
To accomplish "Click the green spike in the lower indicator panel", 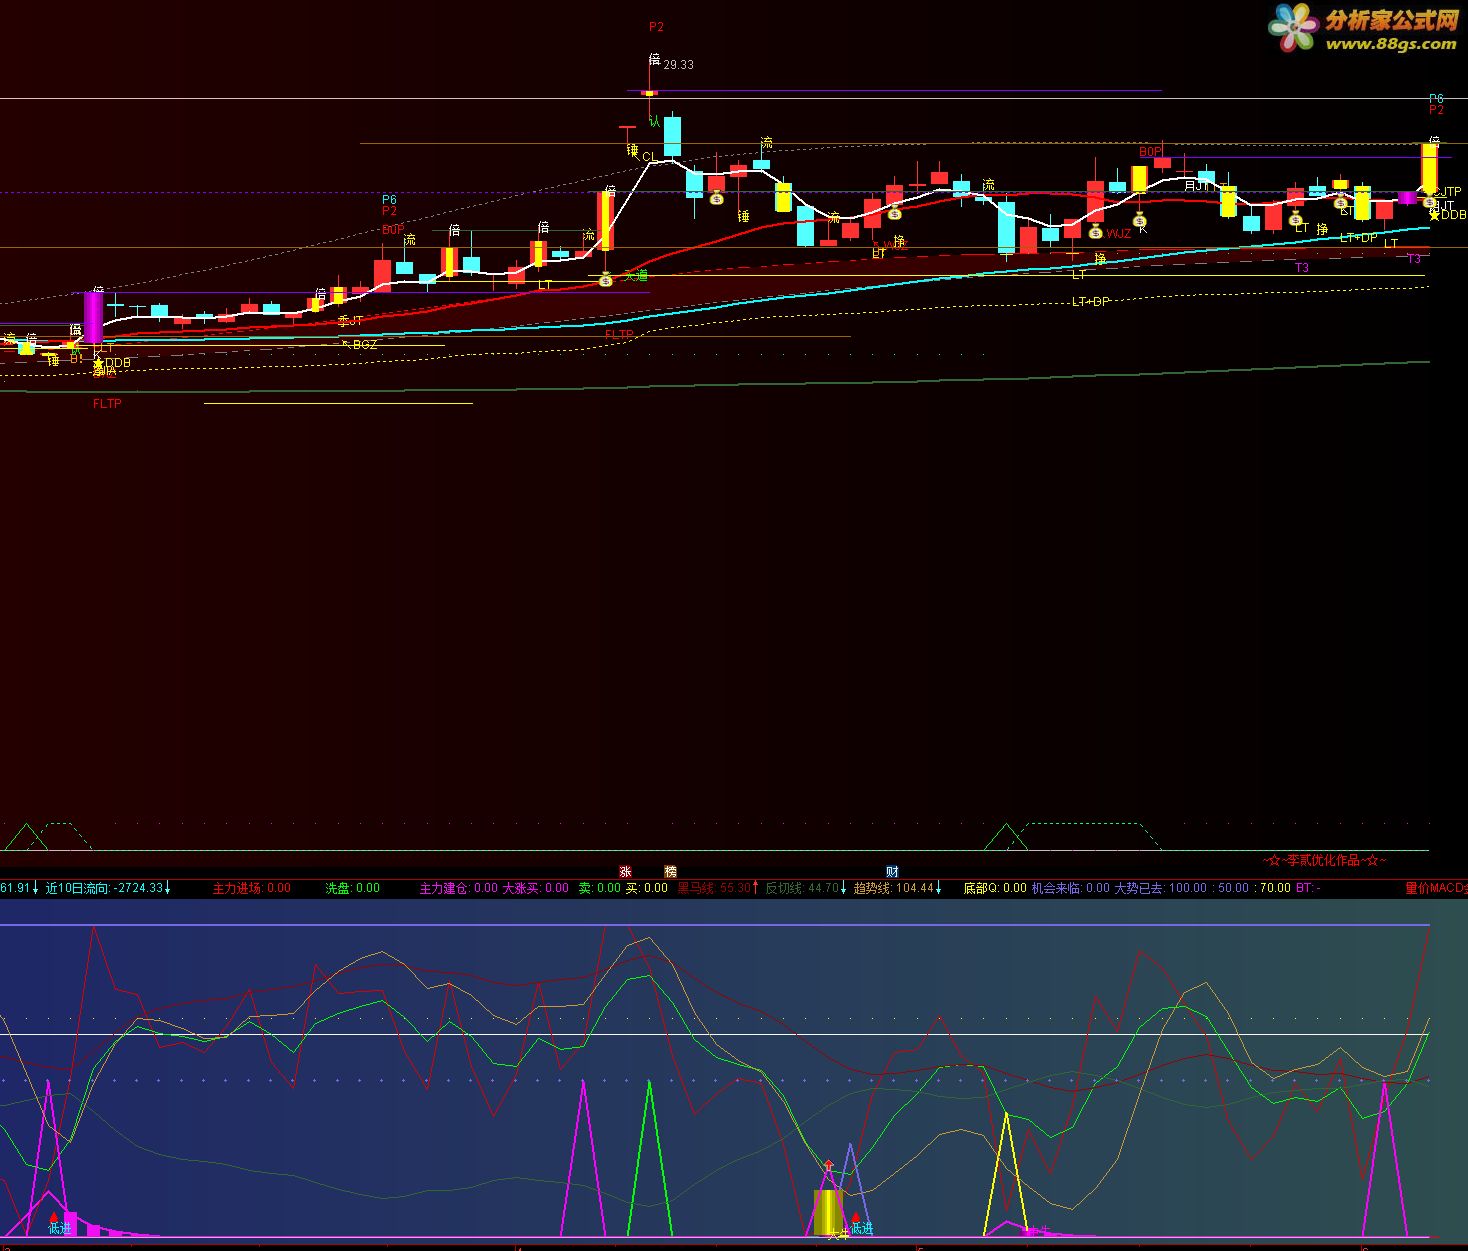I will tap(650, 1158).
